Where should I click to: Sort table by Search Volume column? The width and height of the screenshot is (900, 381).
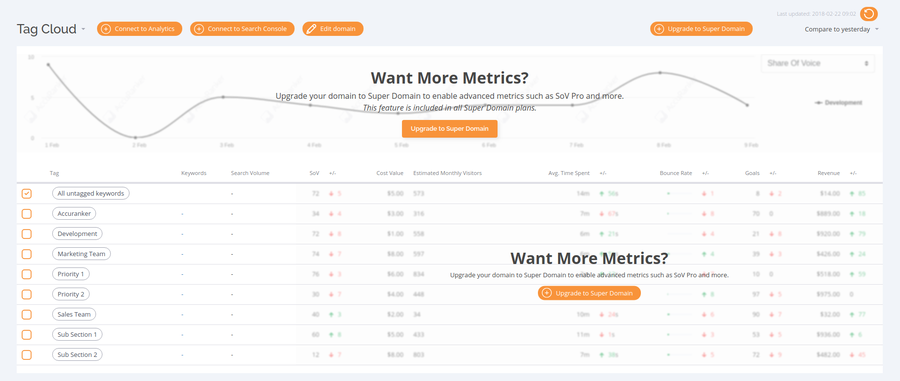click(250, 173)
